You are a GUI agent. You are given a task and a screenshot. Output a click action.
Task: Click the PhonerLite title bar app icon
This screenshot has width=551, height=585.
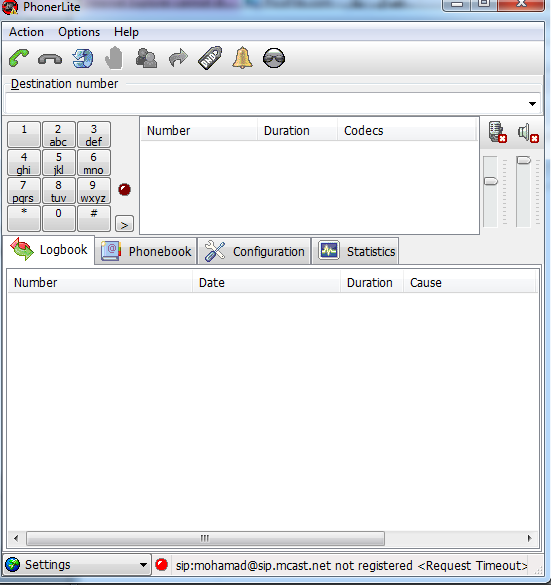coord(10,7)
